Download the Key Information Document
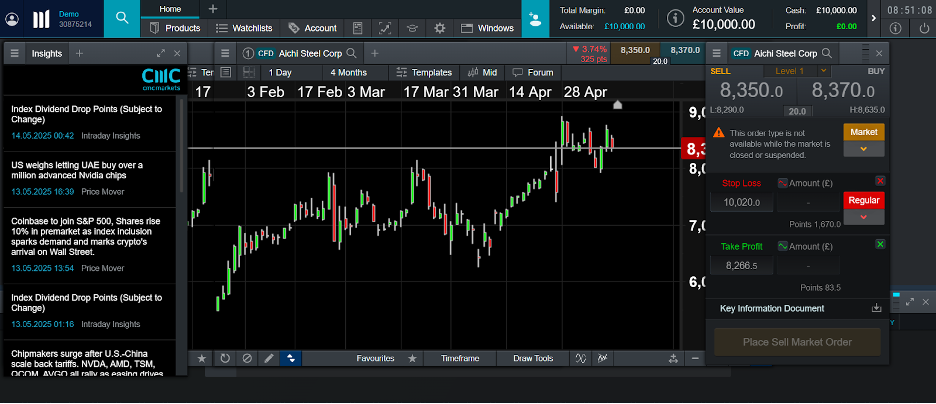The width and height of the screenshot is (936, 404). [877, 308]
